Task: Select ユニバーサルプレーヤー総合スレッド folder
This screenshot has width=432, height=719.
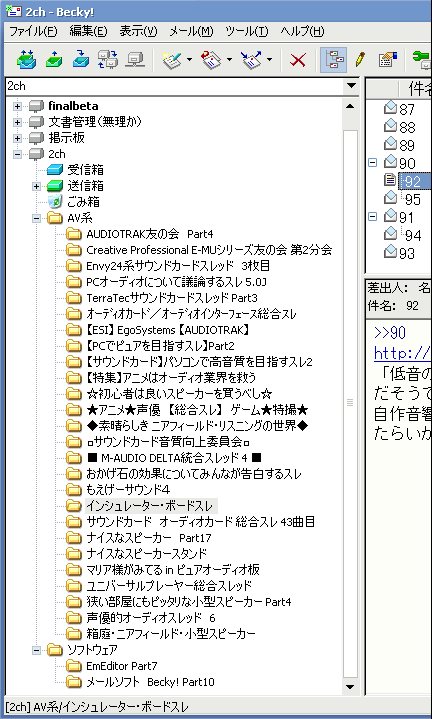Action: [169, 586]
